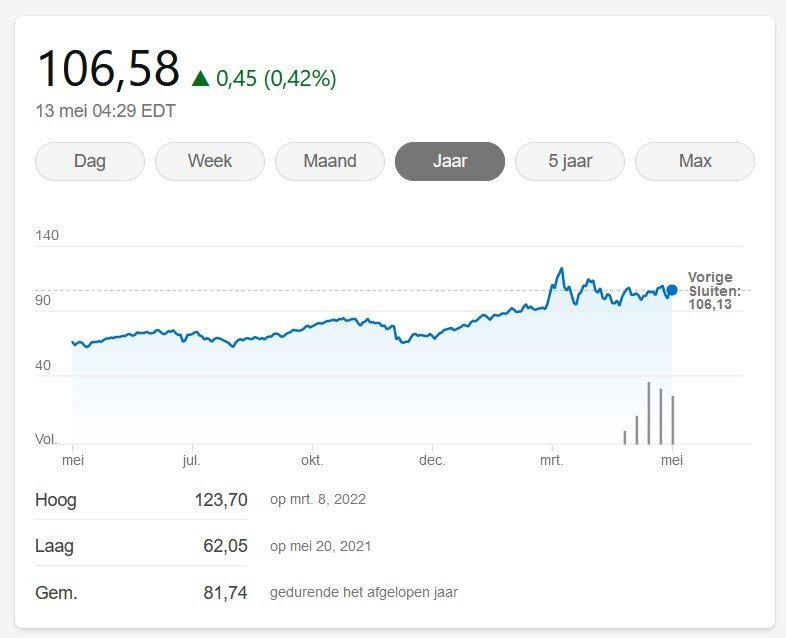Click the Laag value 62,05
The image size is (786, 638).
pos(225,546)
